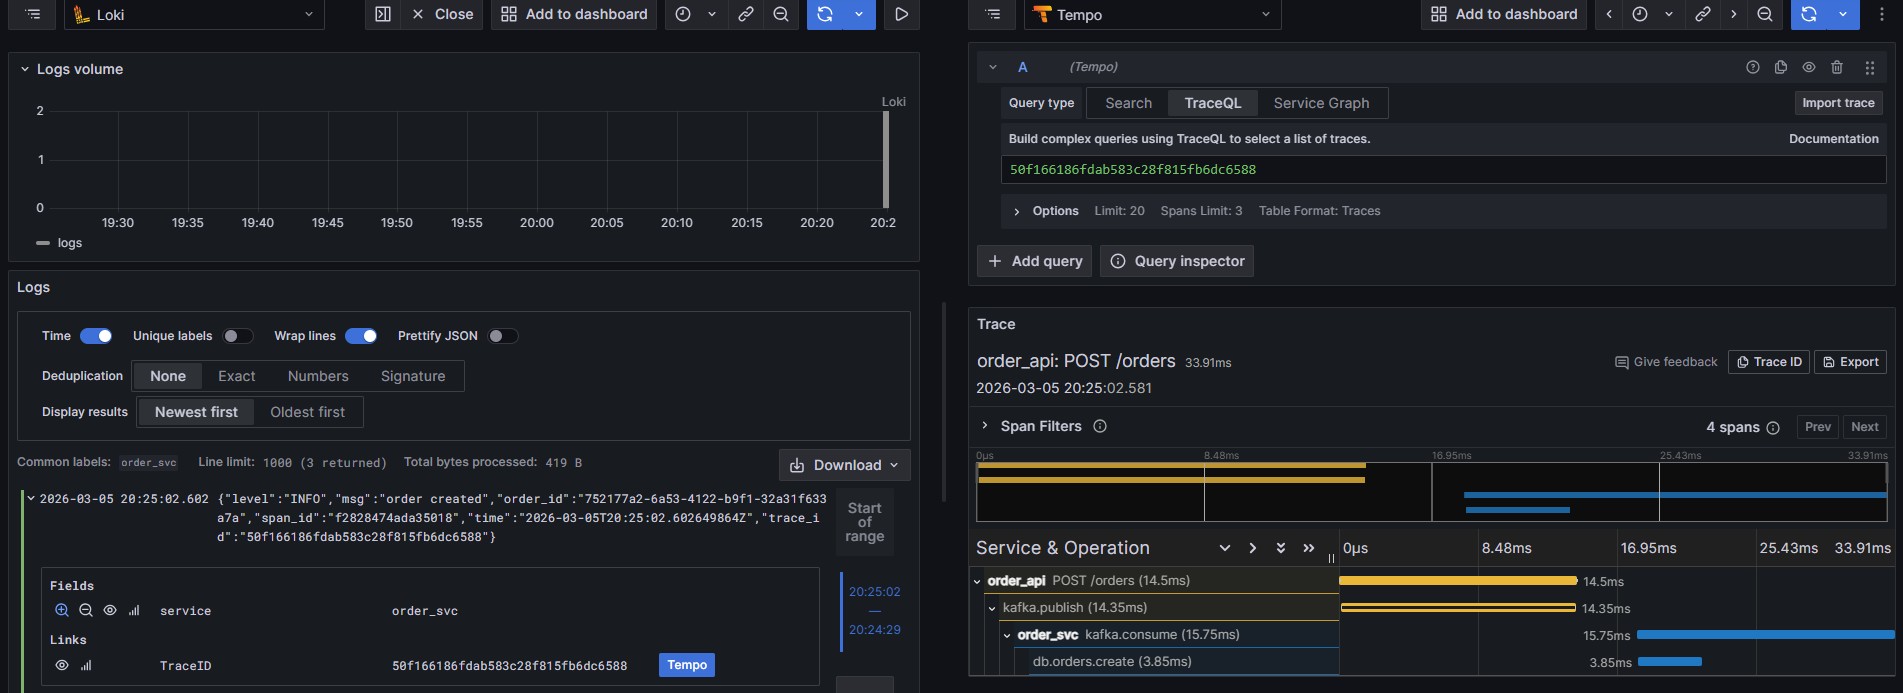Copy shortened link in Loki toolbar

click(x=745, y=14)
